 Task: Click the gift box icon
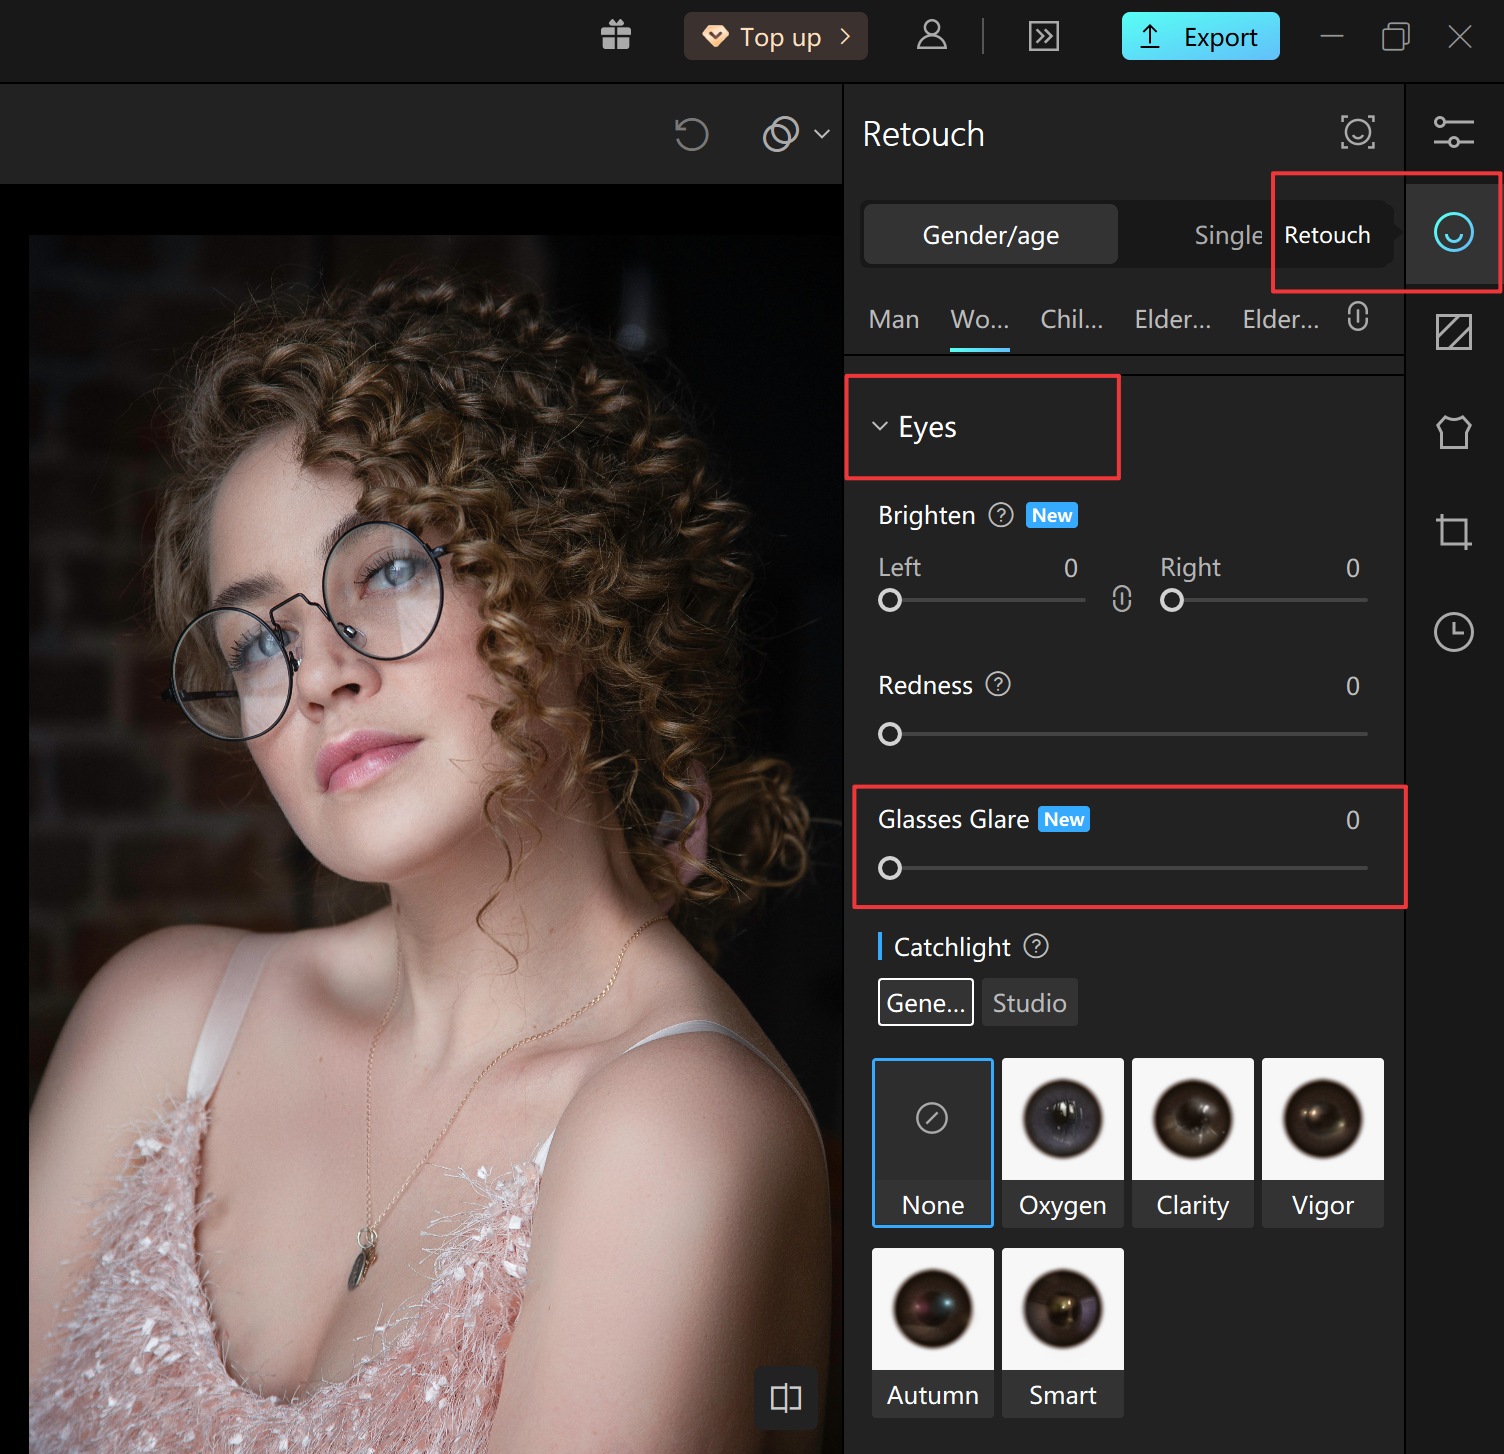click(x=616, y=36)
